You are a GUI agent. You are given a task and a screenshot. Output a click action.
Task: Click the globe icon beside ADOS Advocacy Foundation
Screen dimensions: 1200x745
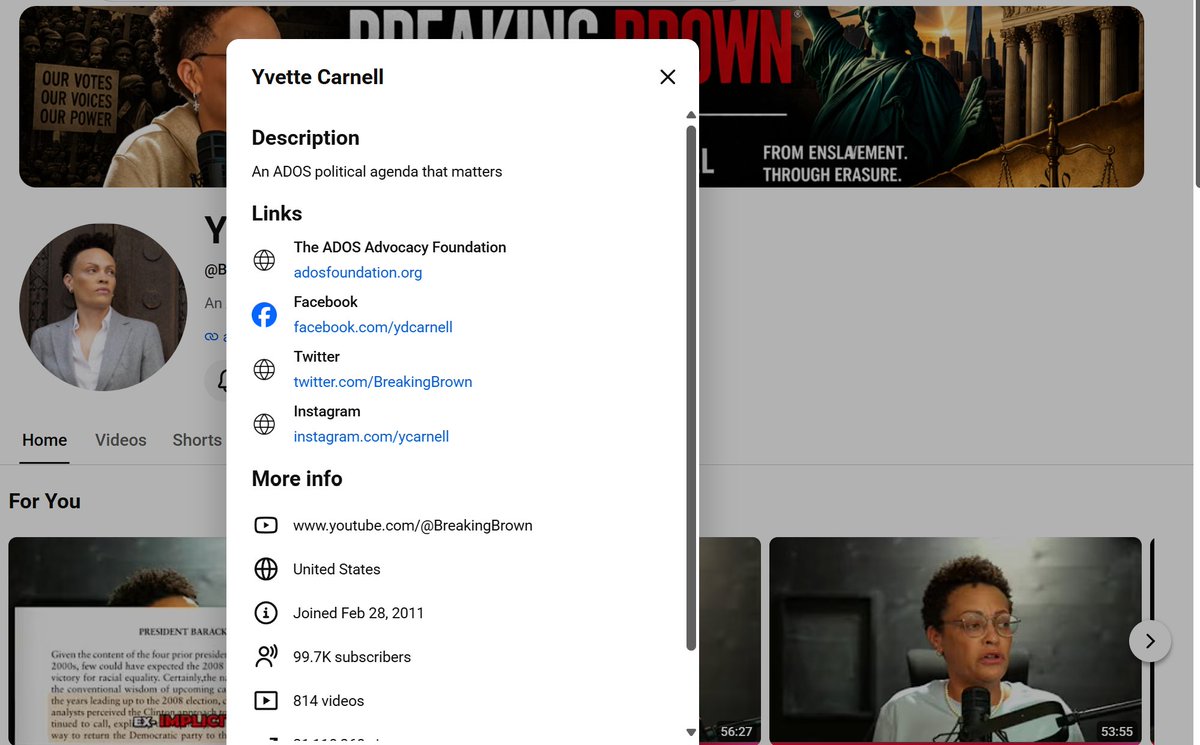tap(264, 260)
